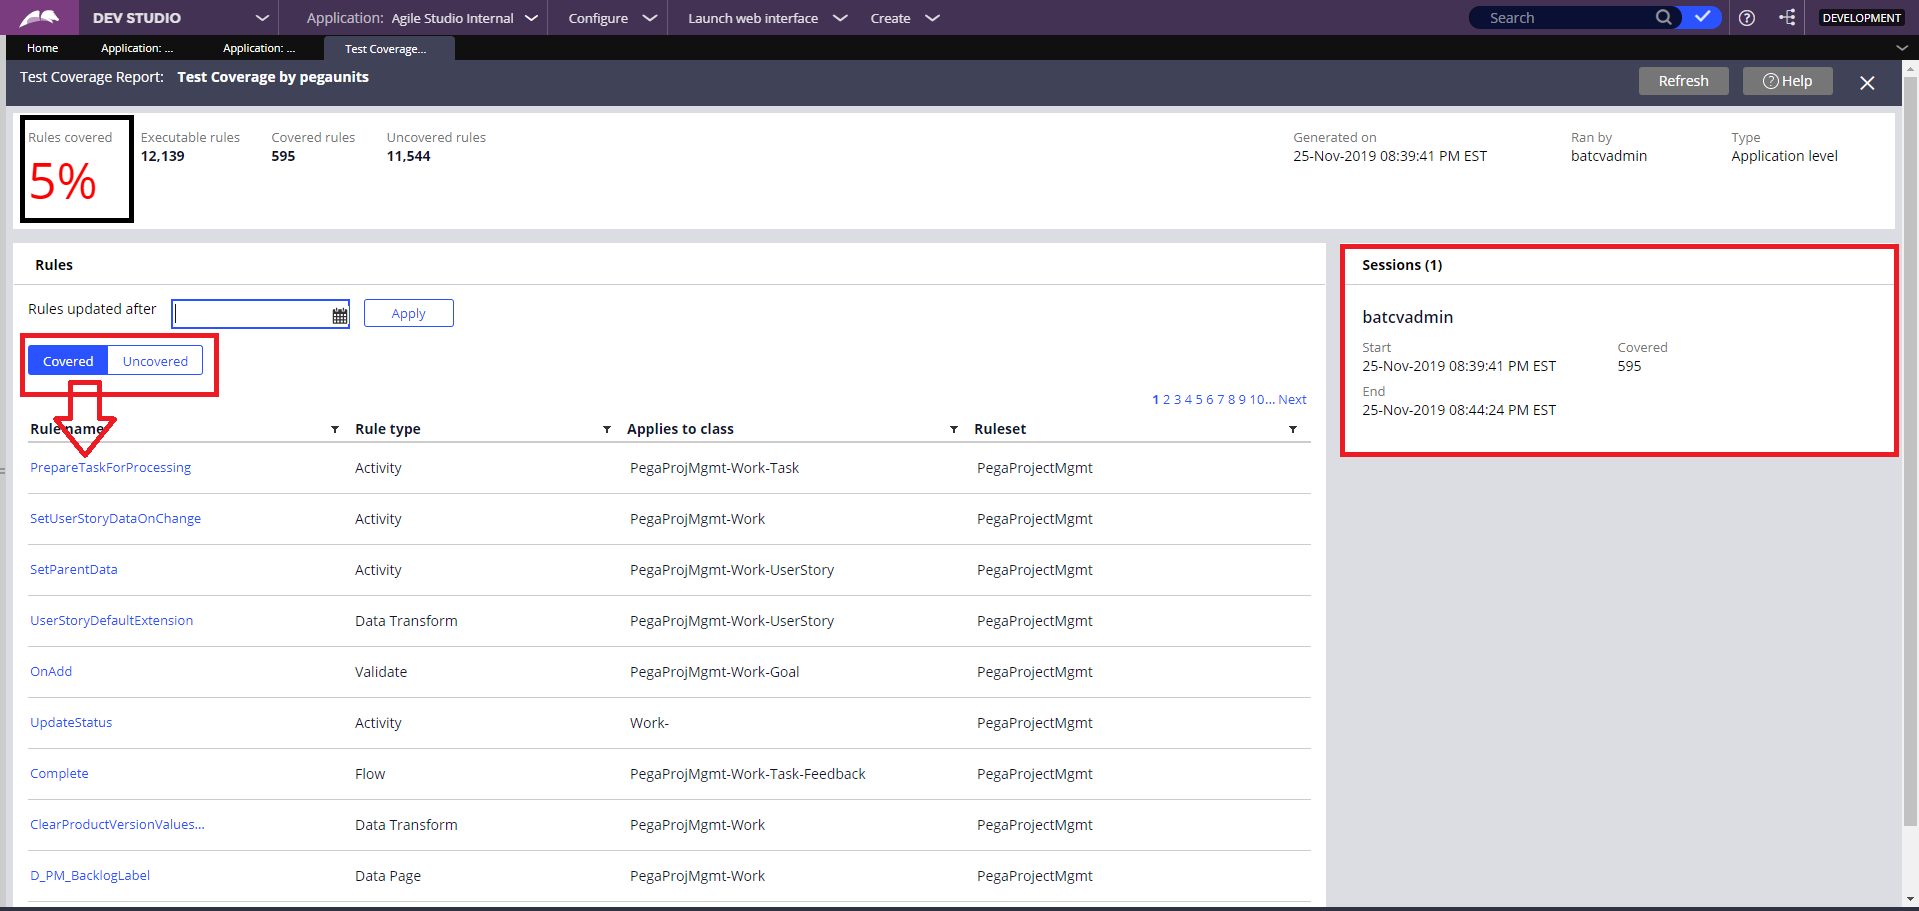Go to page 5 of rules

pyautogui.click(x=1199, y=399)
